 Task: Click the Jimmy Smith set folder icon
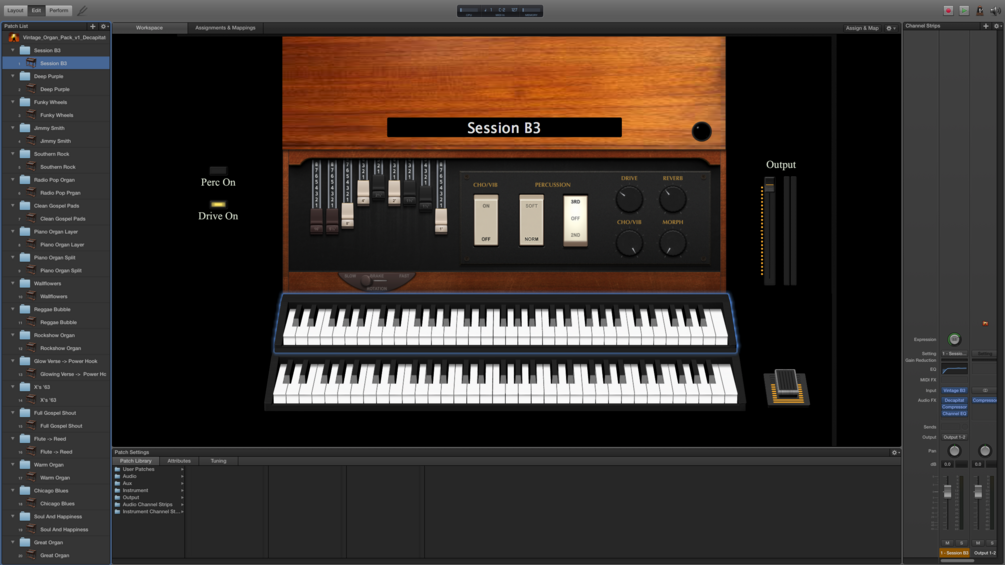point(25,128)
